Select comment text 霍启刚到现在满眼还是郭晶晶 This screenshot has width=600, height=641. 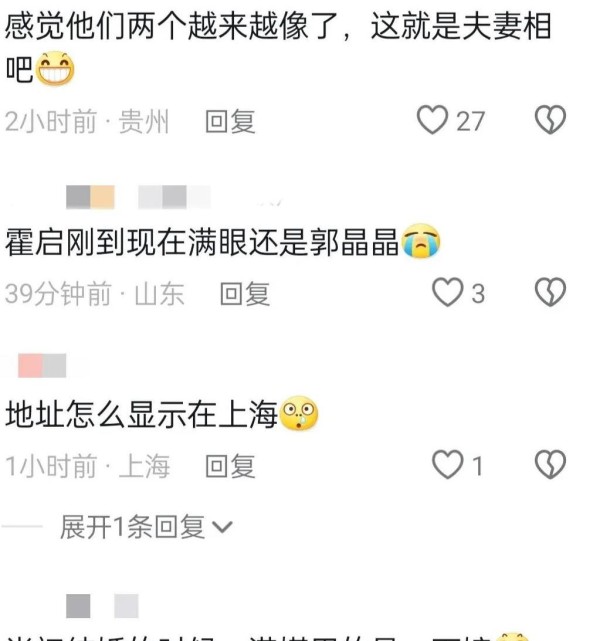point(202,242)
